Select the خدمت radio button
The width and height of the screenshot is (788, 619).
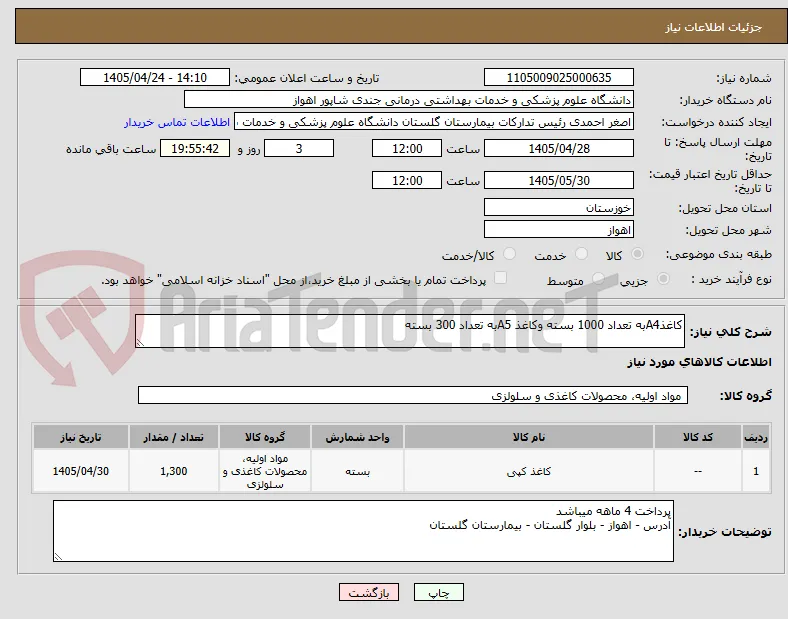point(581,254)
